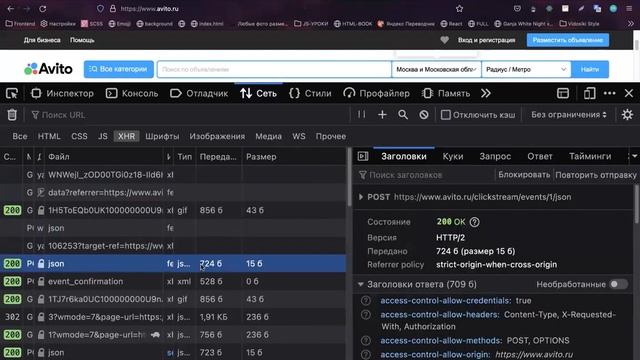Sort by the Размер column header

pyautogui.click(x=293, y=157)
